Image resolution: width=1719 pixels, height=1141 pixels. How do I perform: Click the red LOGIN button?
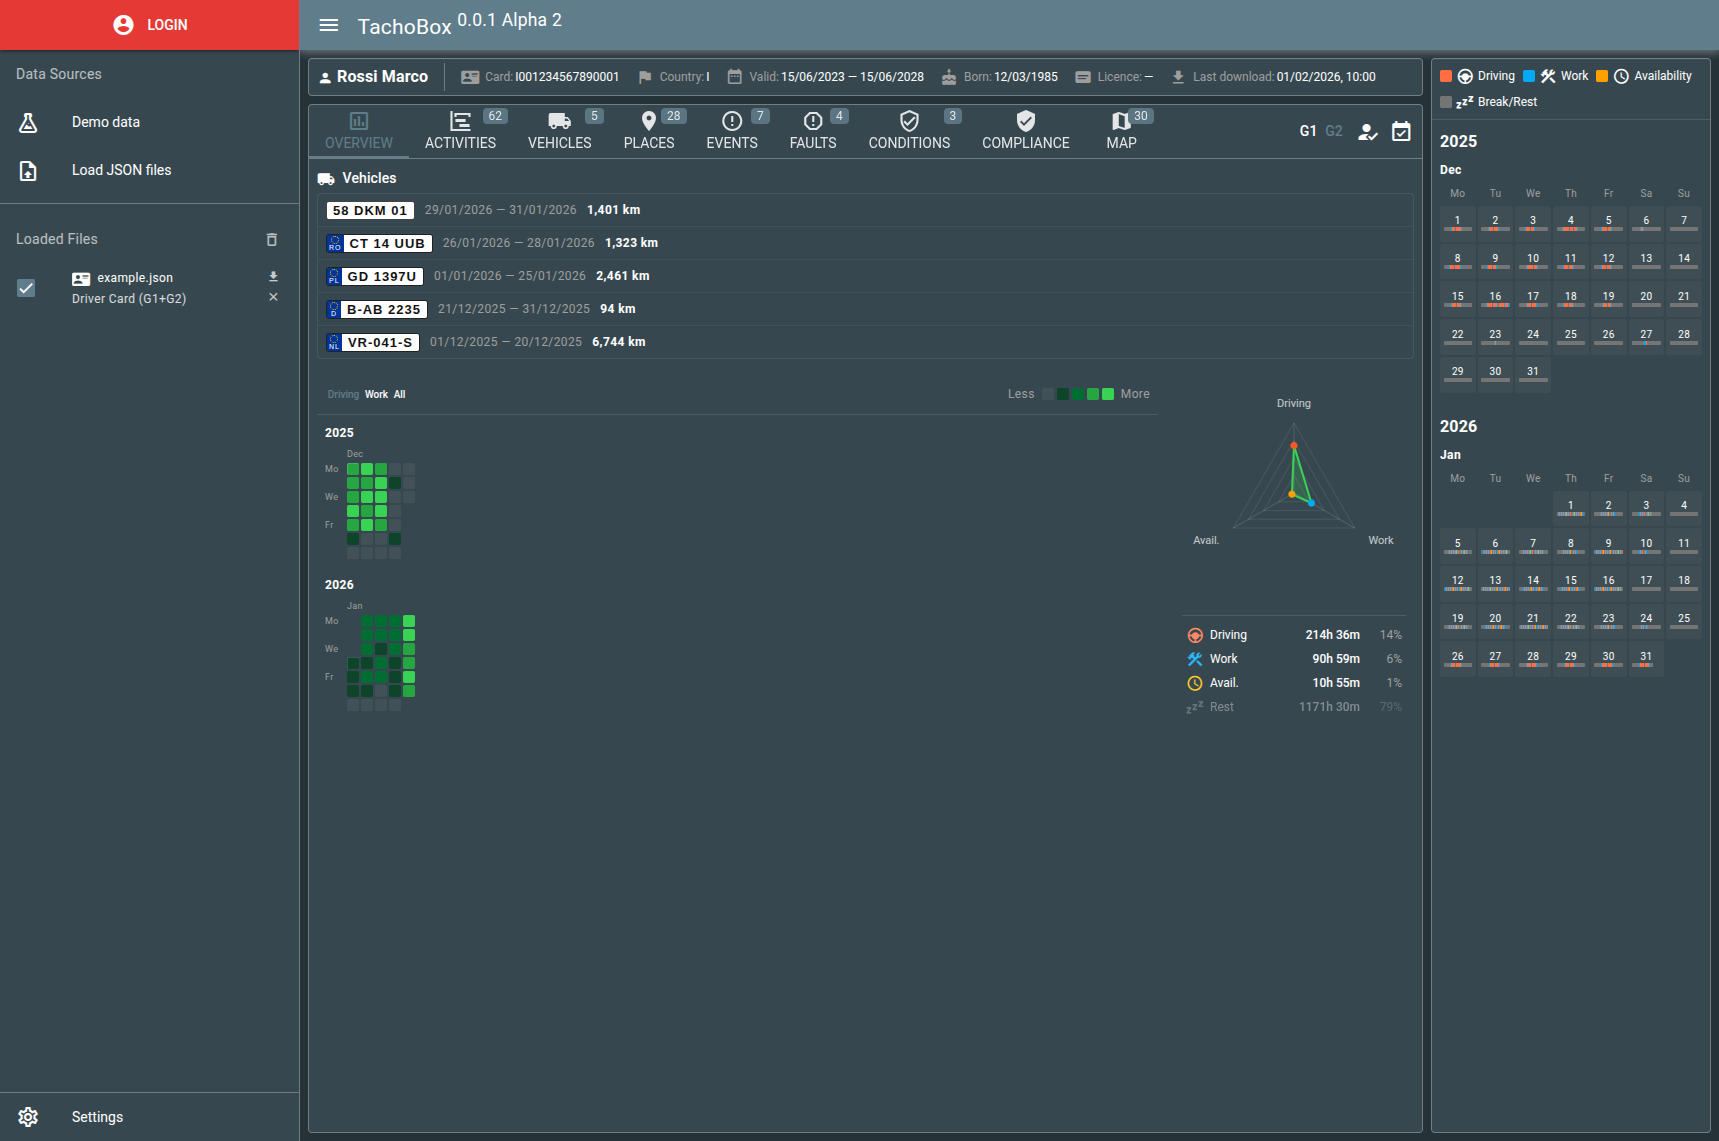[150, 25]
